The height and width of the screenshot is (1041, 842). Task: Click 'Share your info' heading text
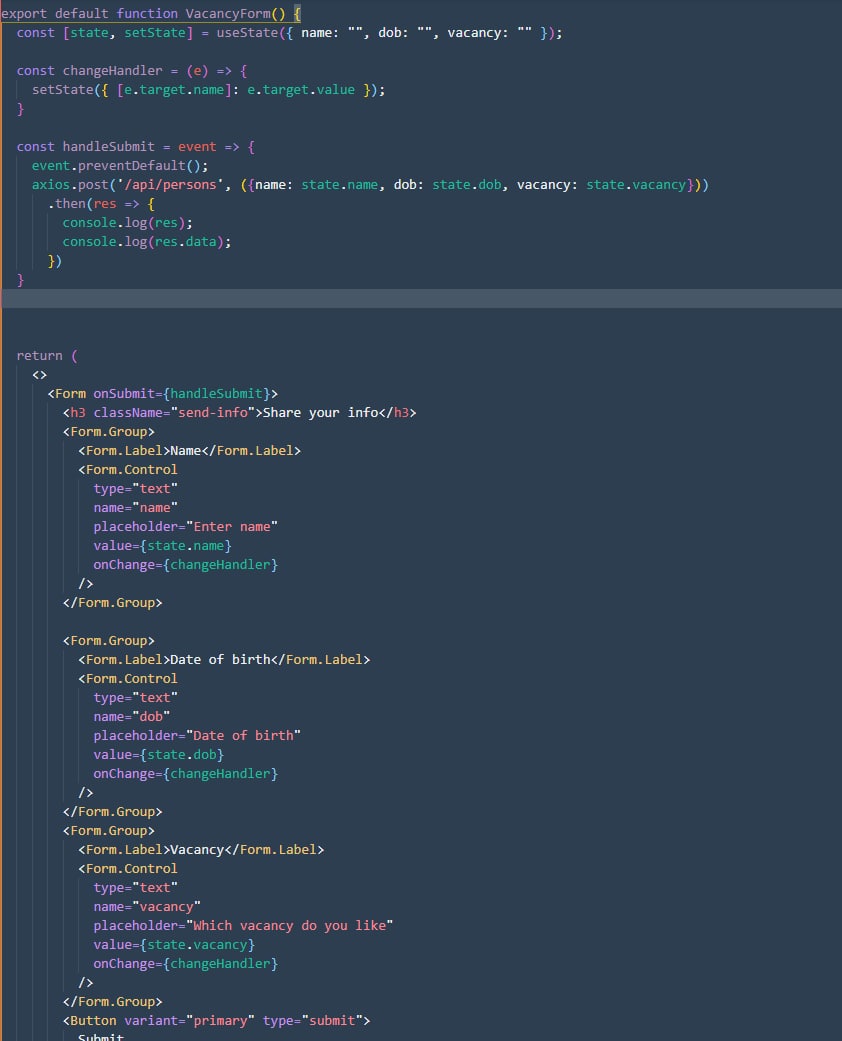pos(321,413)
